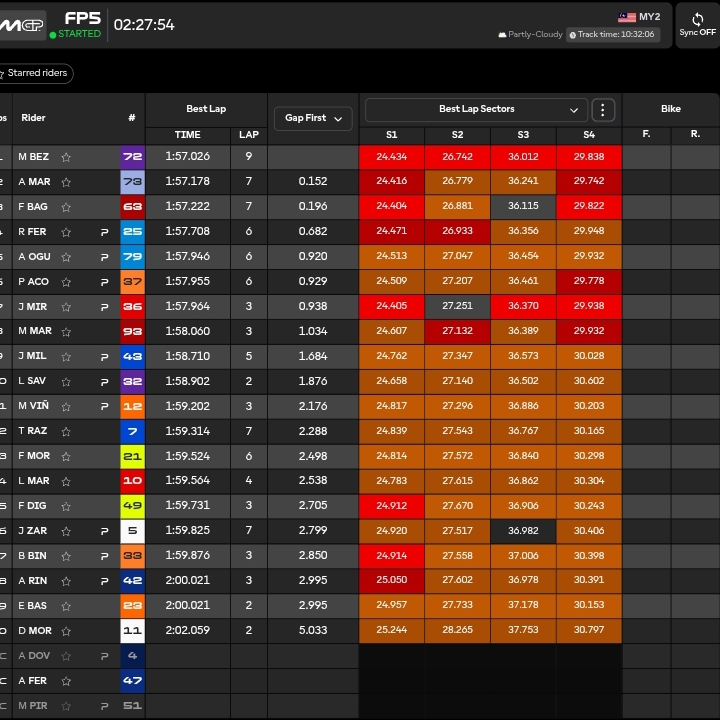
Task: Star rider M BEZ
Action: pyautogui.click(x=66, y=157)
